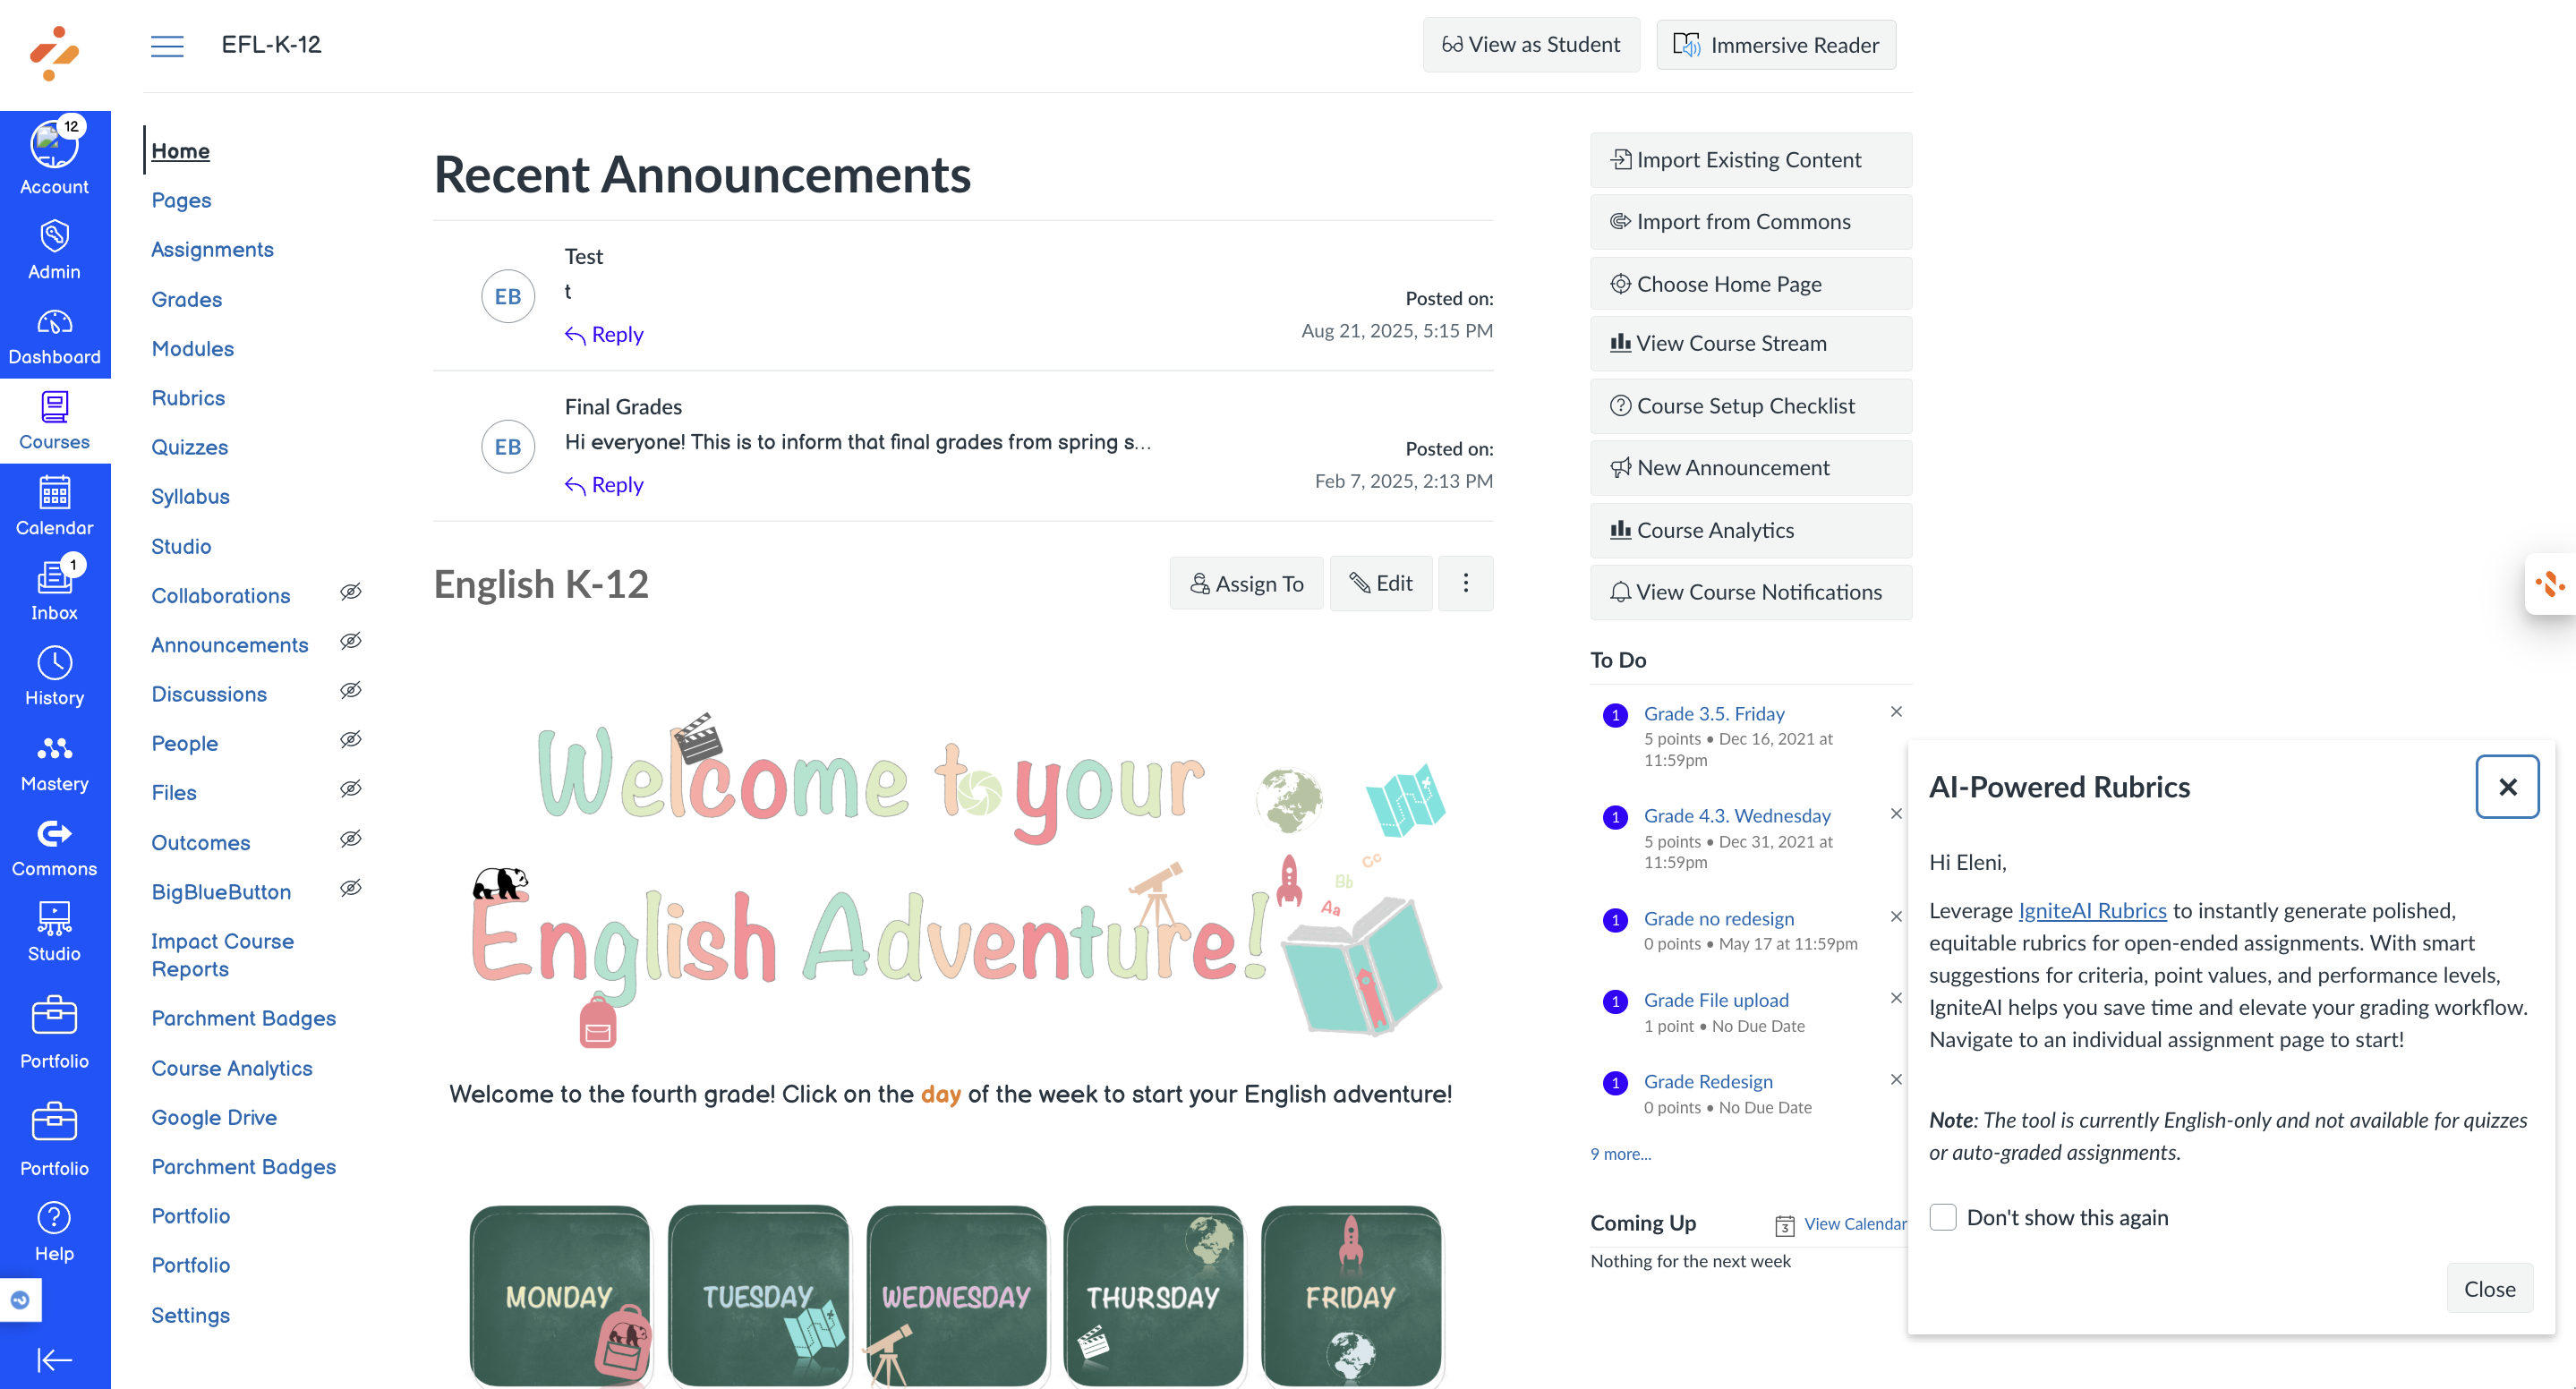
Task: Follow the IgniteAI Rubrics link
Action: click(x=2092, y=910)
